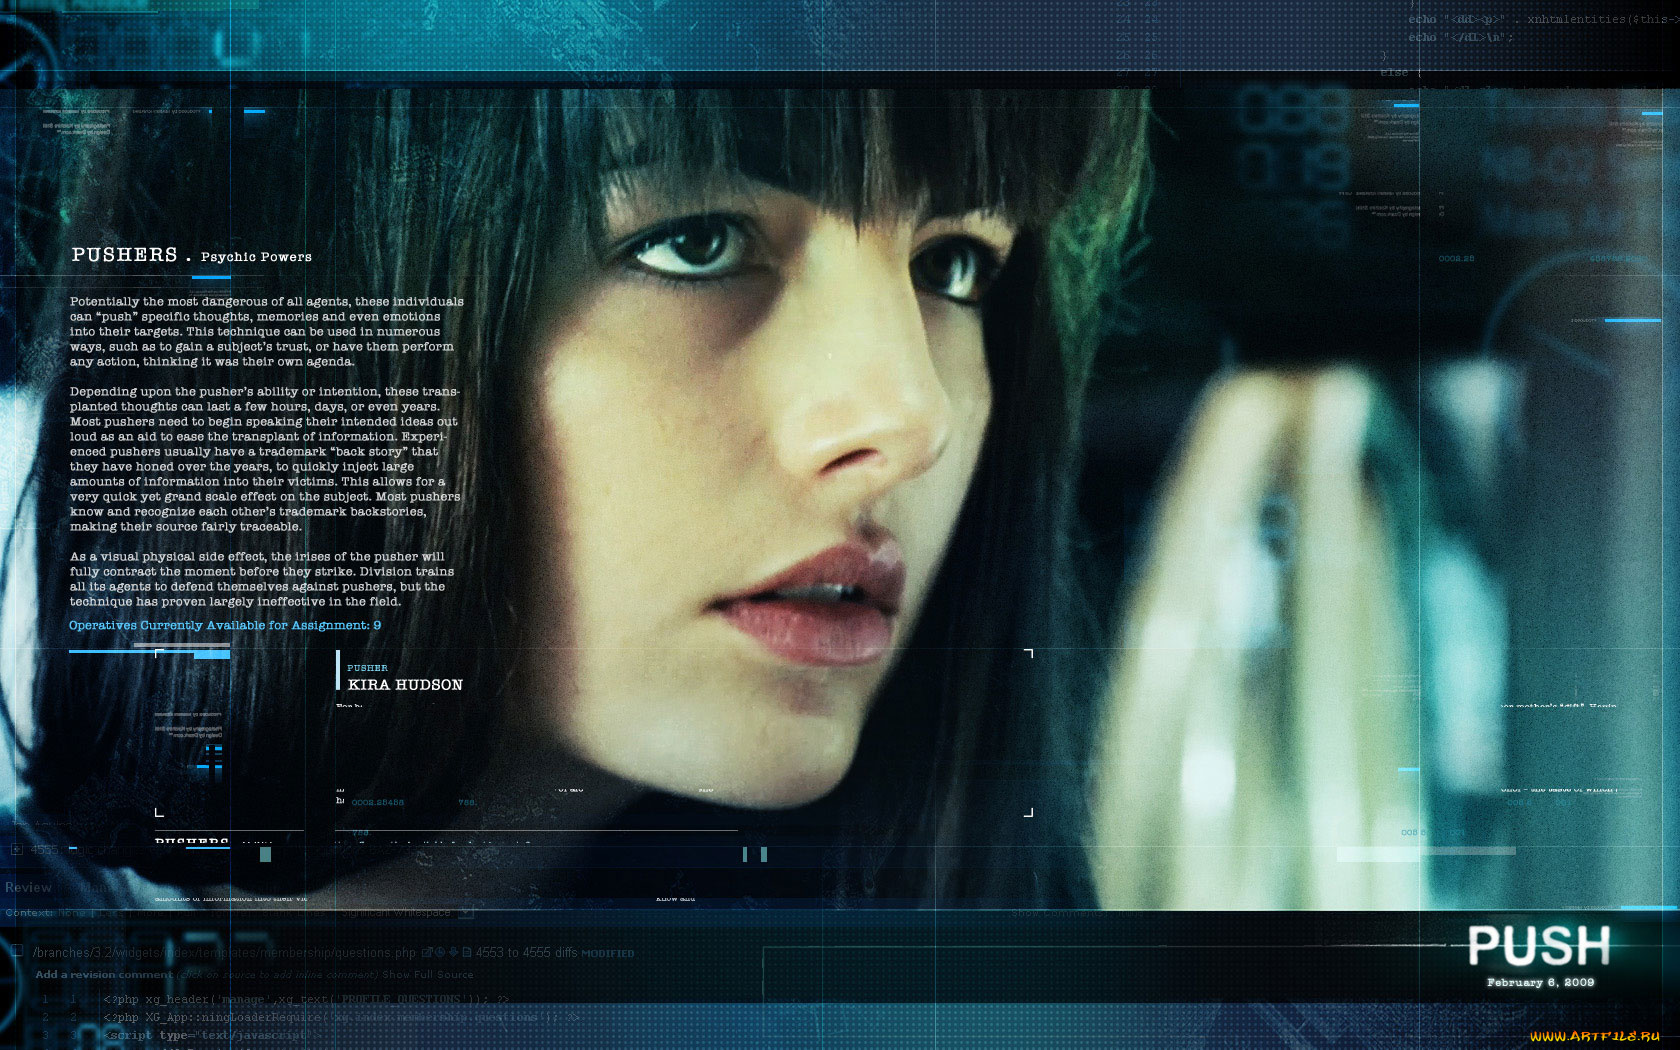The image size is (1680, 1050).
Task: Click the www.artfile.ru watermark
Action: tap(1594, 1036)
